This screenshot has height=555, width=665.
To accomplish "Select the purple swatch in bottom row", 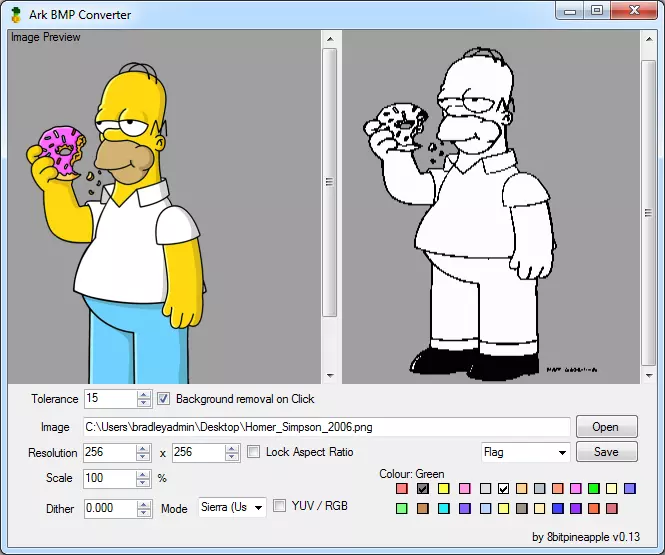I will 576,508.
